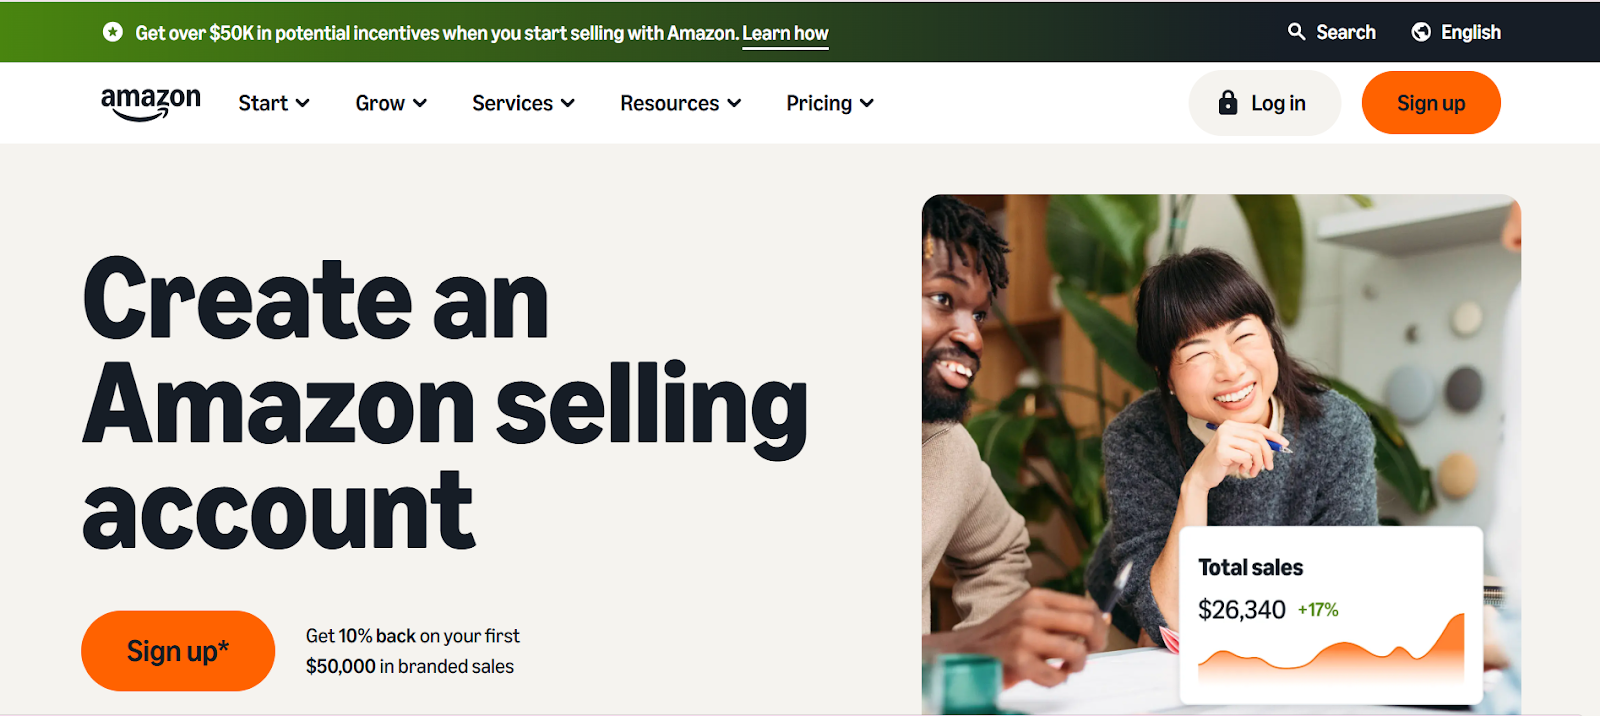Click the Amazon logo

click(150, 103)
